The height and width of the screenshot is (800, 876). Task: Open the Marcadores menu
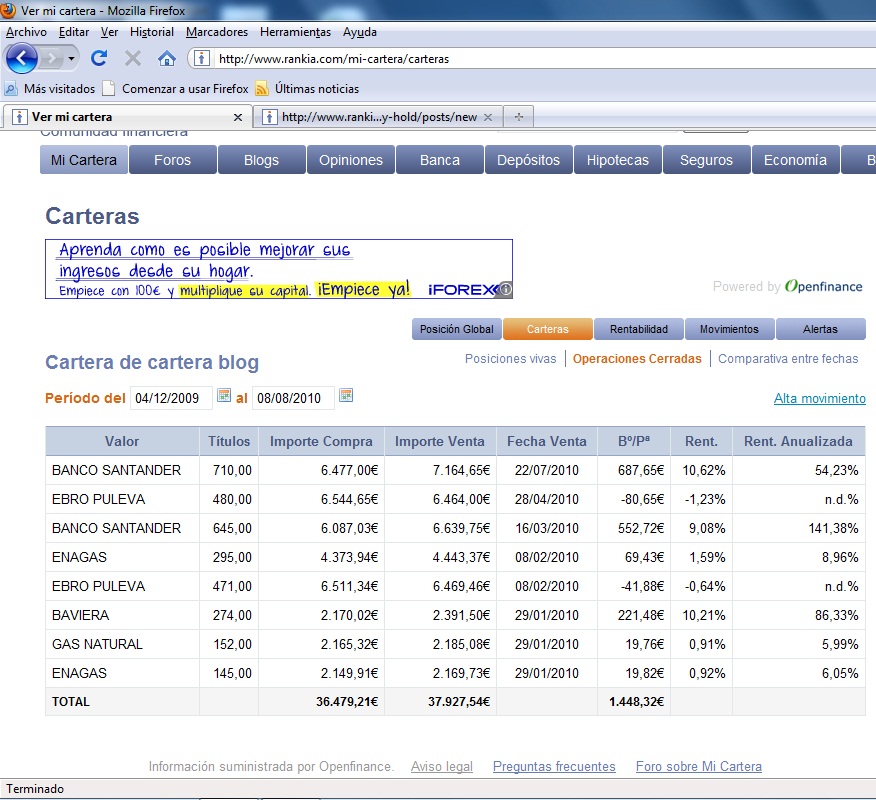click(217, 32)
